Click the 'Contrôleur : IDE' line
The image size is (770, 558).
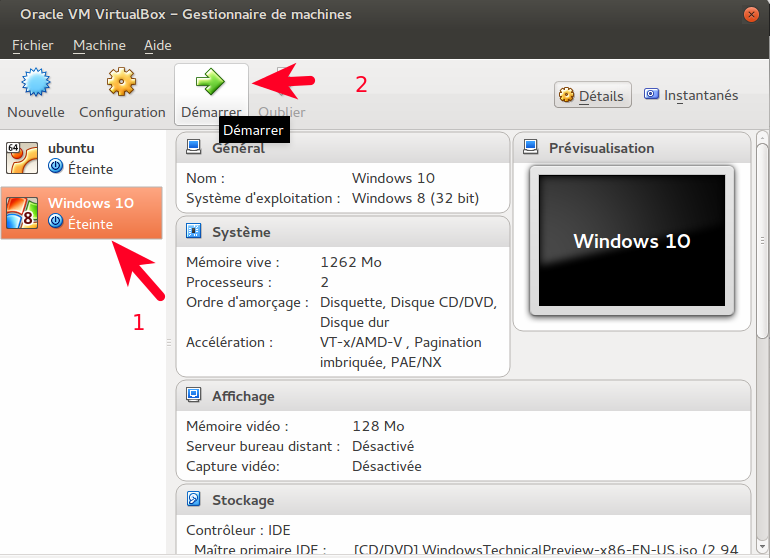point(238,530)
